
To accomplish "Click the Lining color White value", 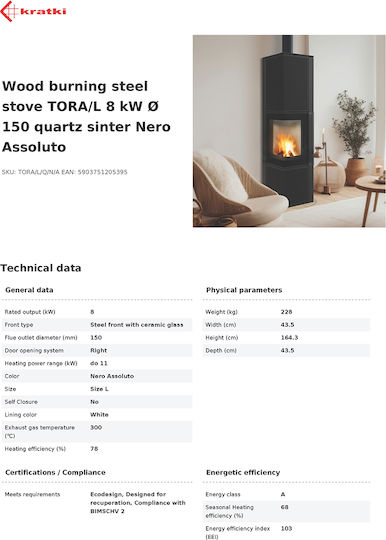I will click(99, 415).
